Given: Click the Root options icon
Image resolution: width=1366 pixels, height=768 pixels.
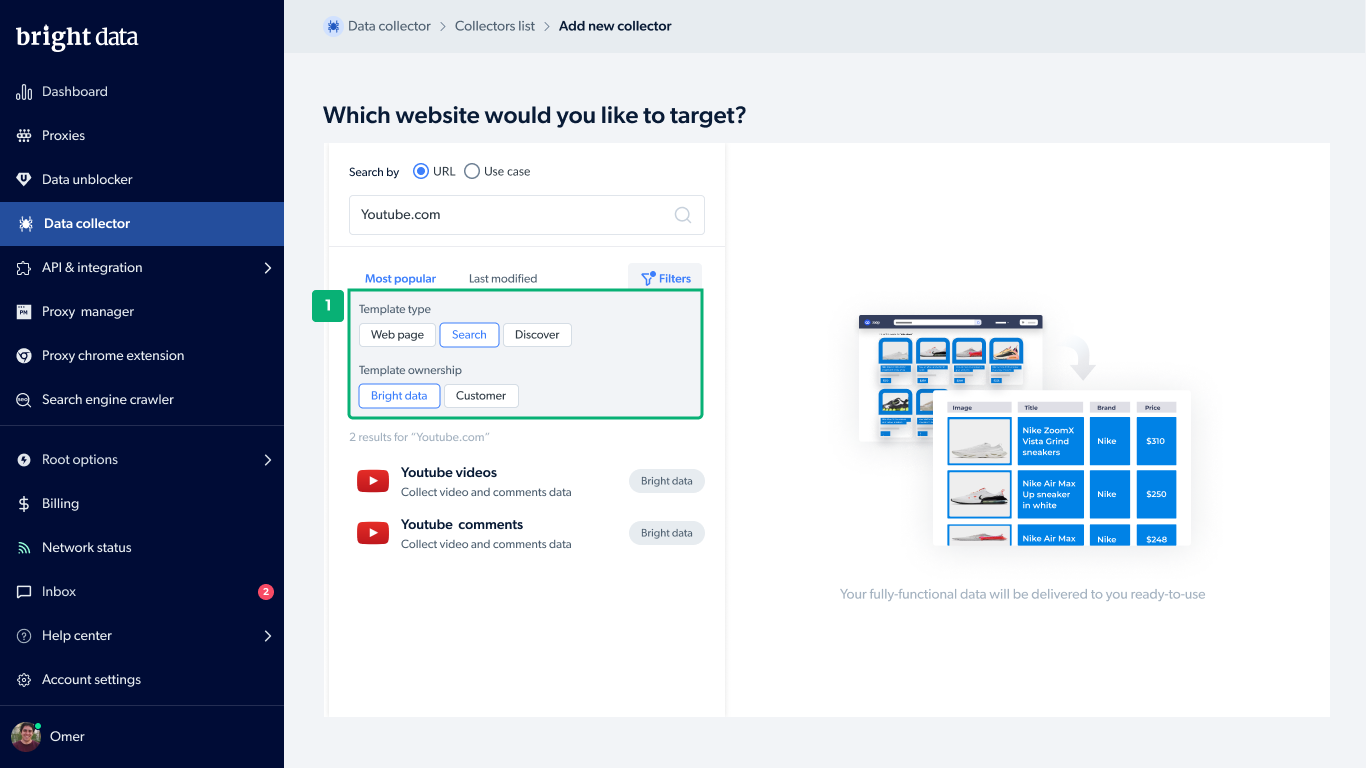Looking at the screenshot, I should tap(24, 460).
